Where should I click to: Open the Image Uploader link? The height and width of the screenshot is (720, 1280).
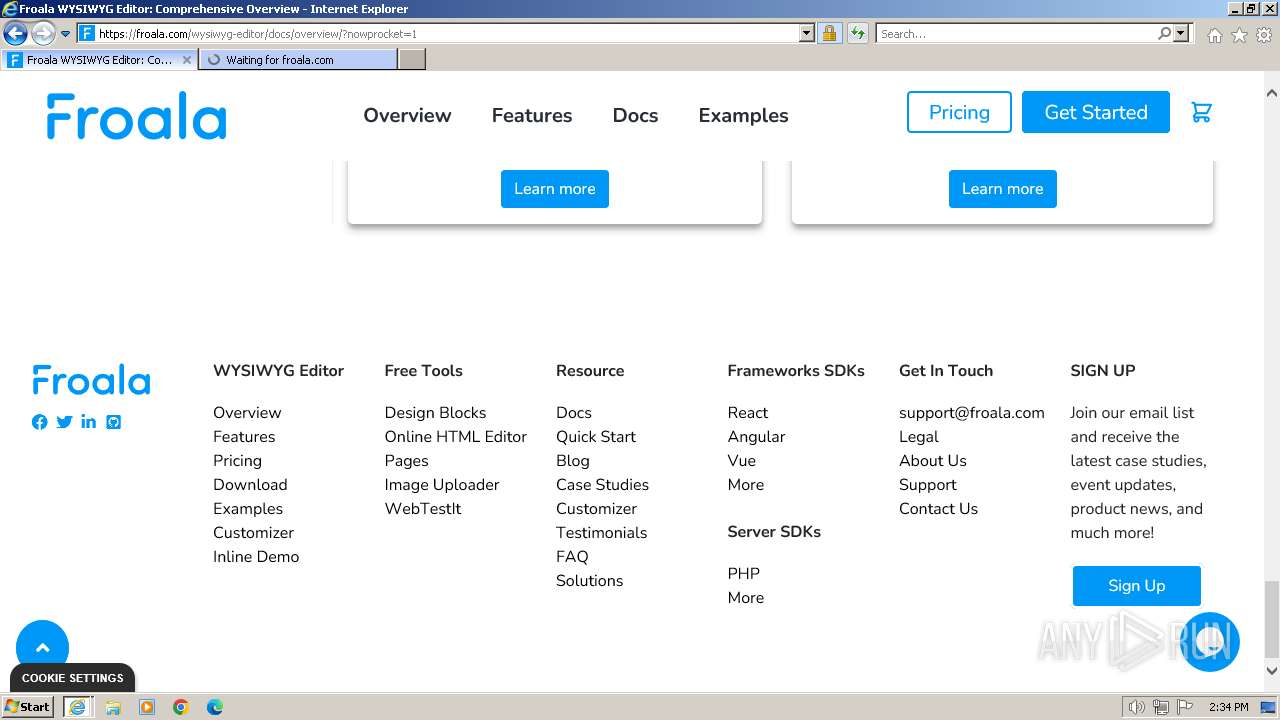tap(442, 485)
